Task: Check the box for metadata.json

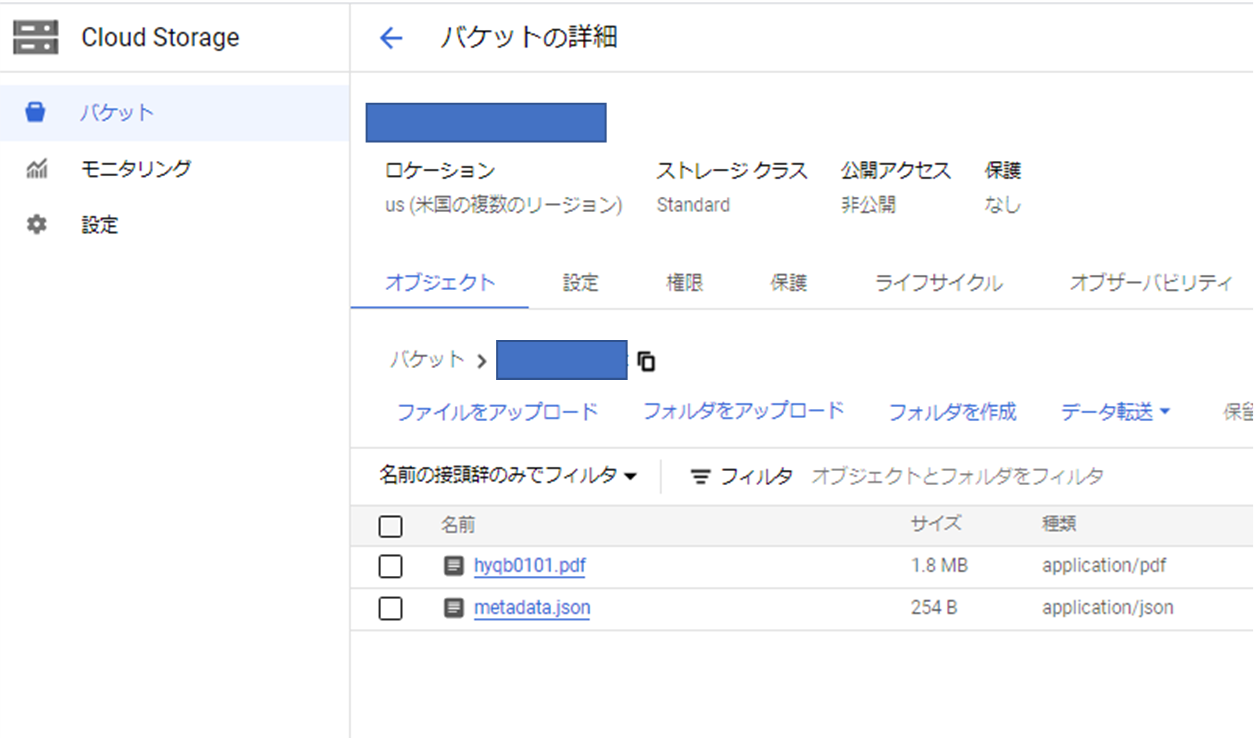Action: 391,608
